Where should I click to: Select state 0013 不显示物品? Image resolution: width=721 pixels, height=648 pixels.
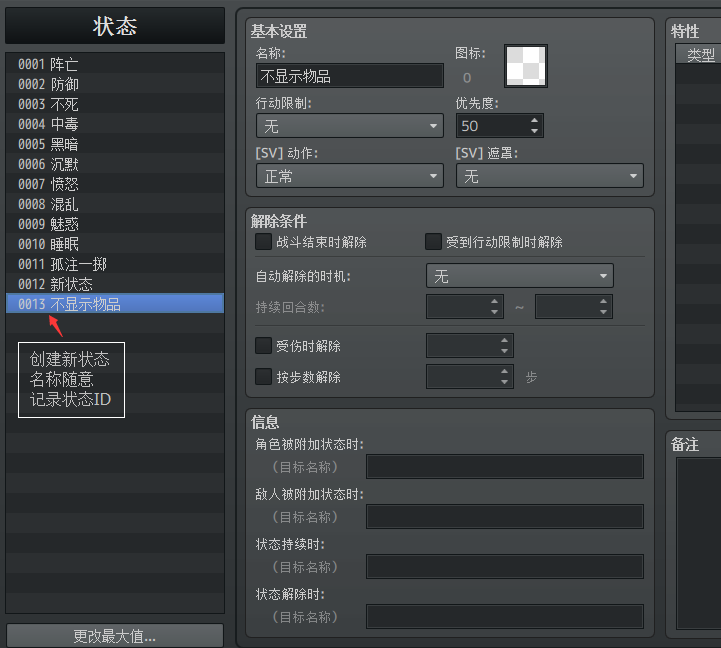[115, 304]
